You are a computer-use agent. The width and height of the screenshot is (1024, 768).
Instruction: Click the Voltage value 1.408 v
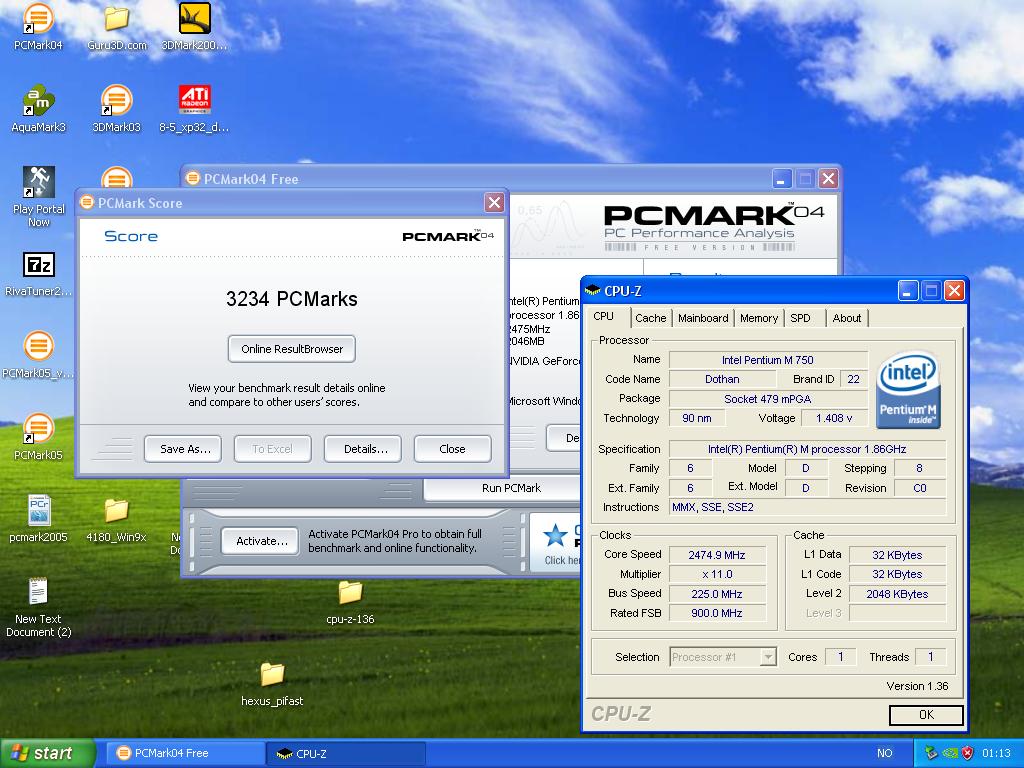pyautogui.click(x=834, y=418)
